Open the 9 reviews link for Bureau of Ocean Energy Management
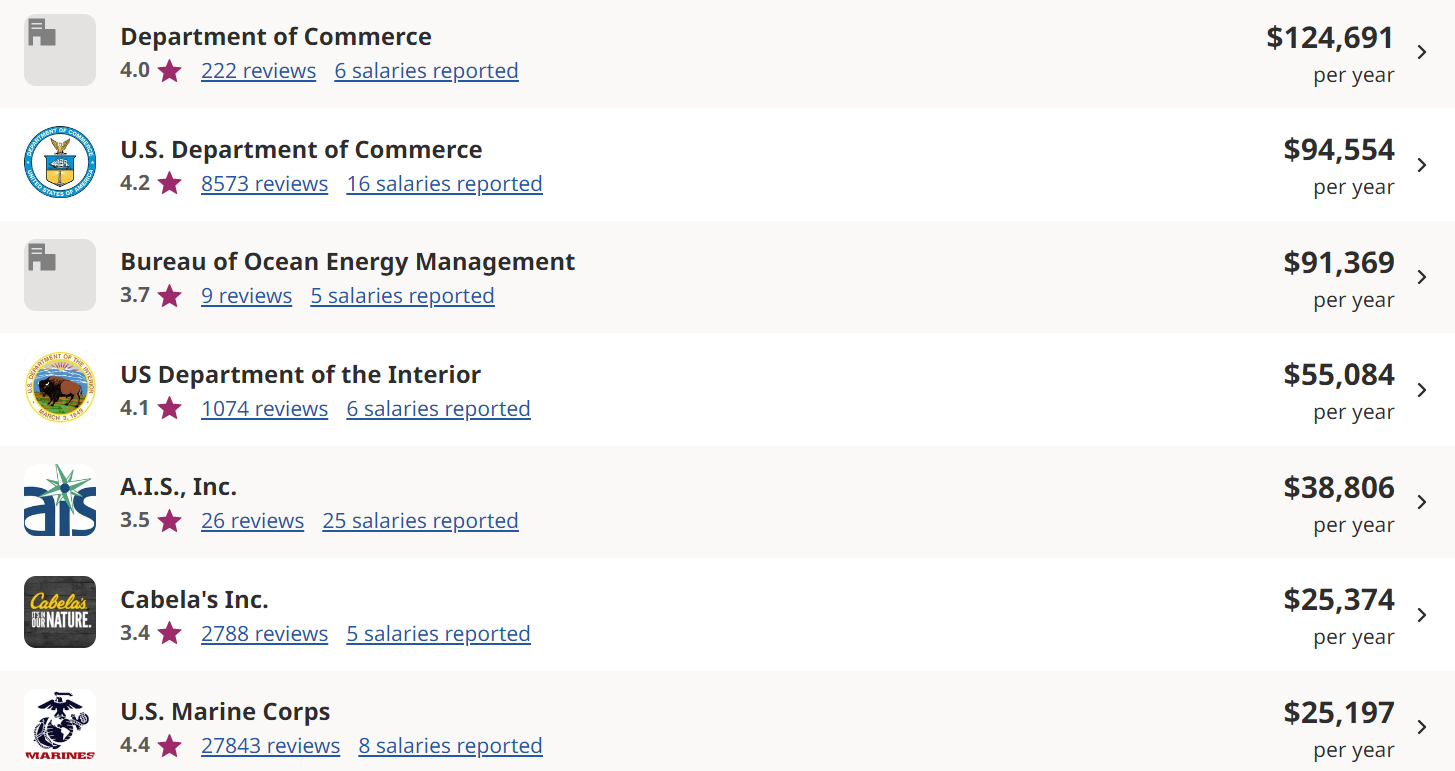The width and height of the screenshot is (1455, 771). (246, 296)
